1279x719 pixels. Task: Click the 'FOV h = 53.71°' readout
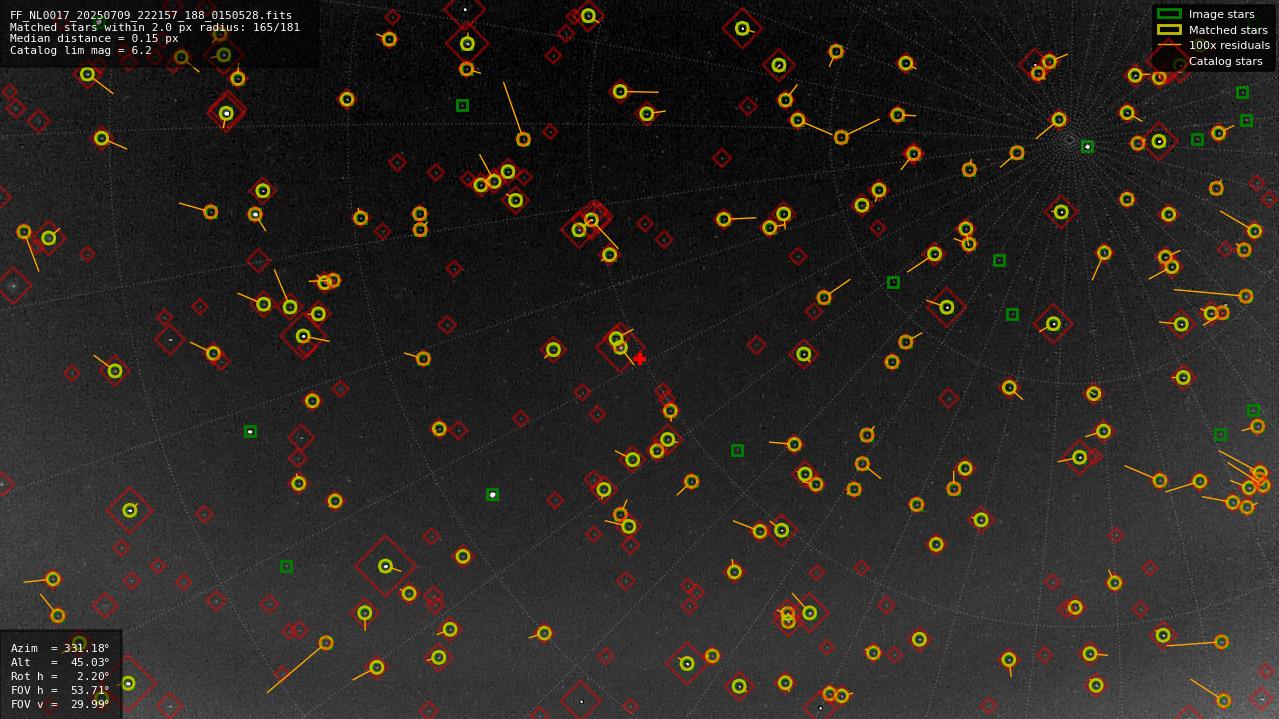coord(60,690)
